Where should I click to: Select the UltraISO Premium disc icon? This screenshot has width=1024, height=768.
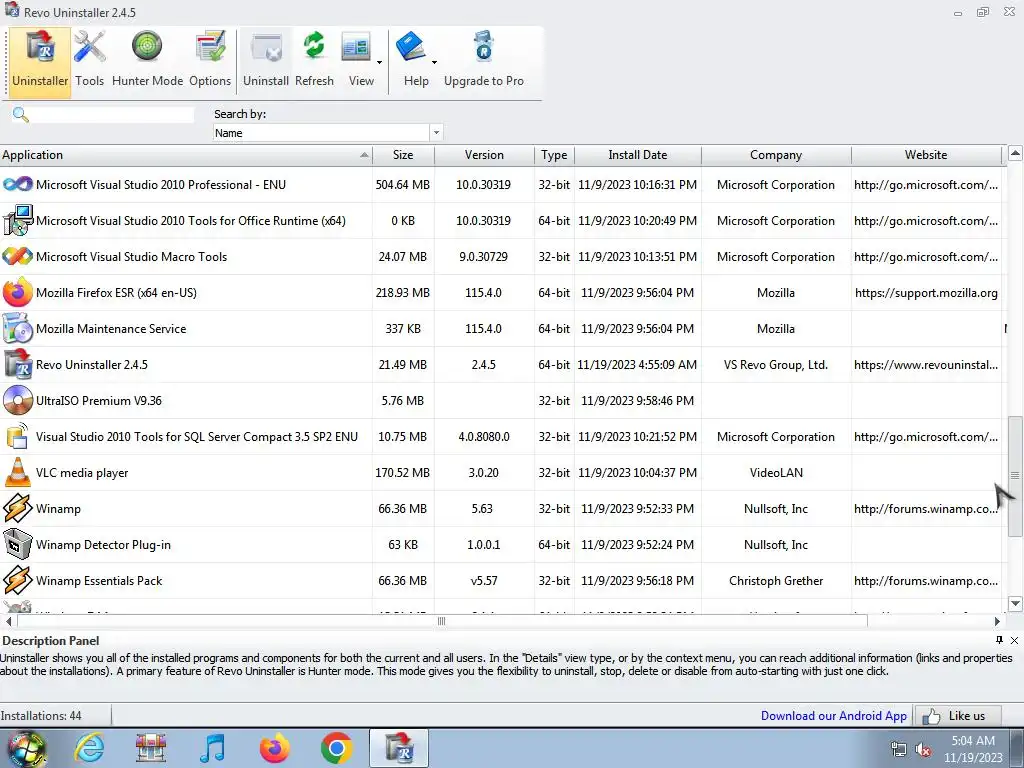pyautogui.click(x=18, y=400)
